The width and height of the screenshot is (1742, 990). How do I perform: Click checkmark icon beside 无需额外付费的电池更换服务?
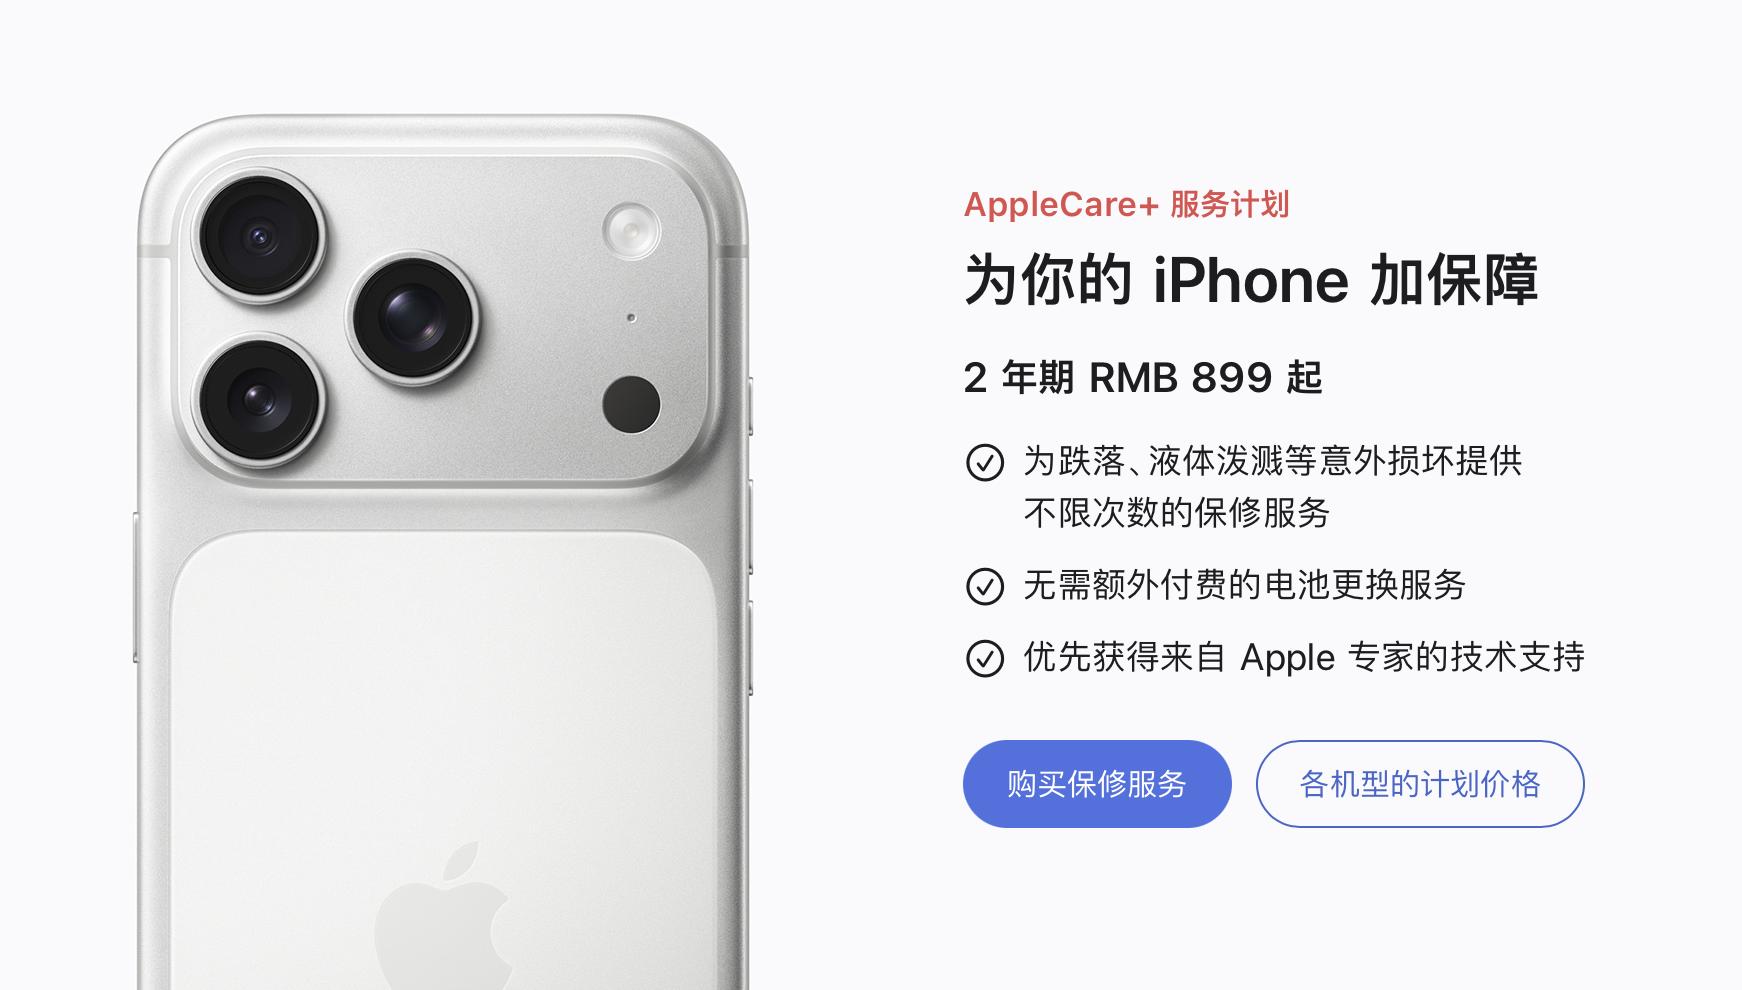[985, 586]
